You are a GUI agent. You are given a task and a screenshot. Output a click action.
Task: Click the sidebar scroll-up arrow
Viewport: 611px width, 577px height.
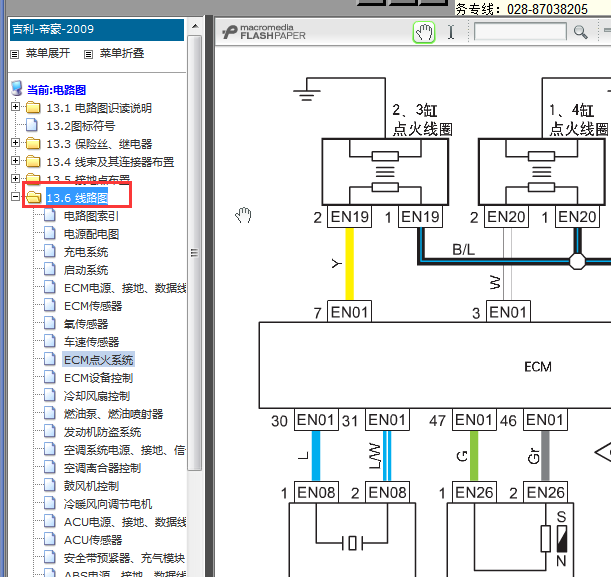pos(195,26)
